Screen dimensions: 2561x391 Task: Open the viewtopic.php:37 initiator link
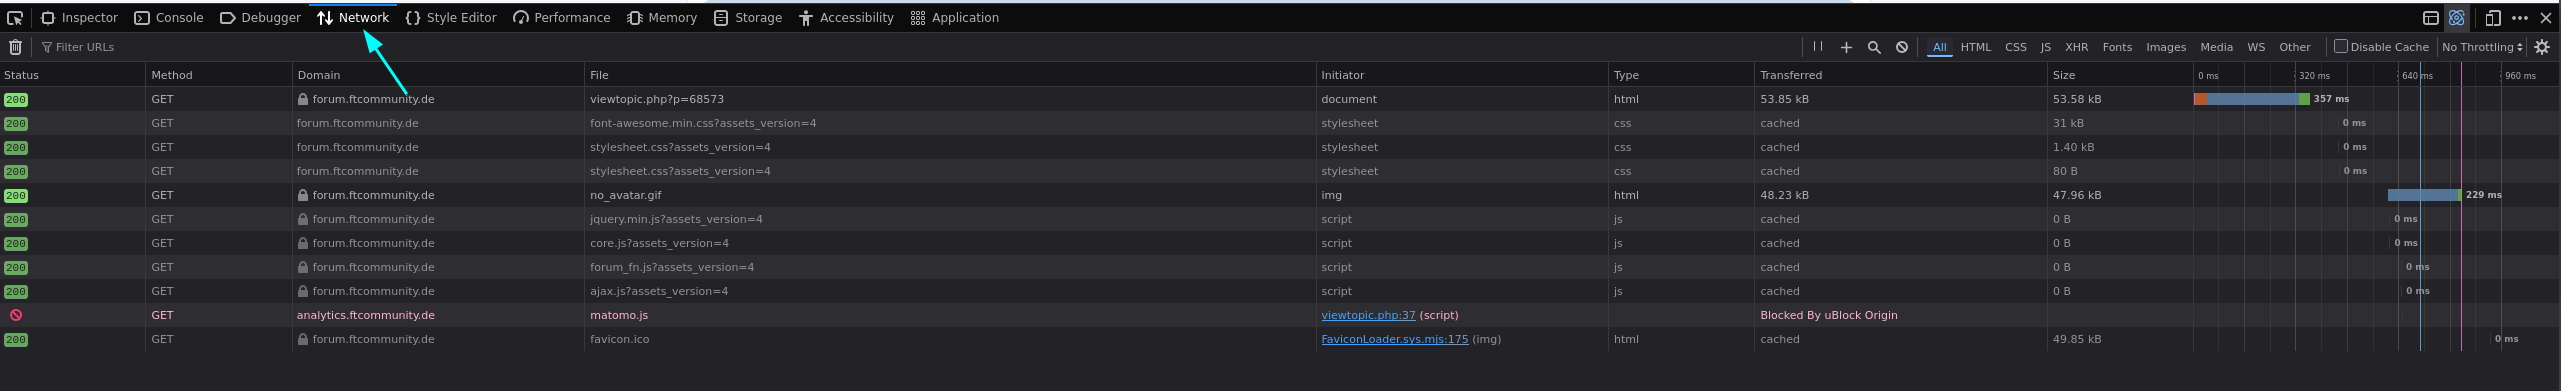[x=1368, y=315]
